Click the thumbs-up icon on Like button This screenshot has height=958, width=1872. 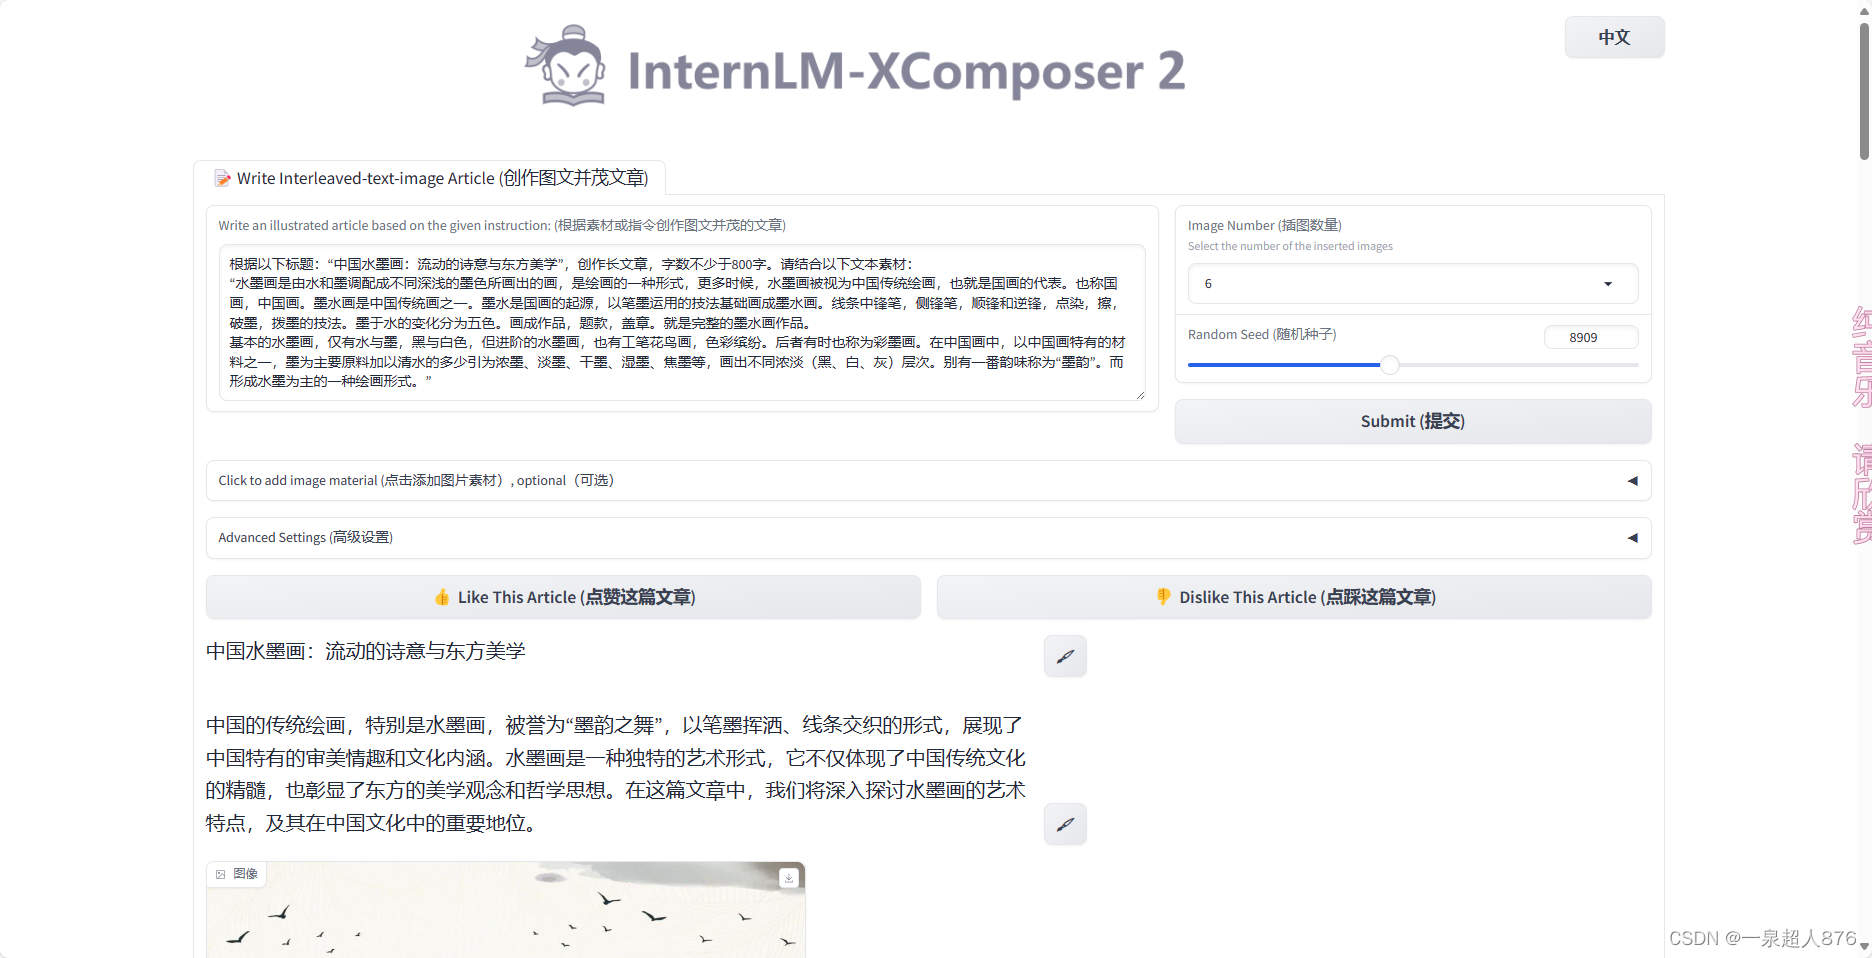[442, 597]
